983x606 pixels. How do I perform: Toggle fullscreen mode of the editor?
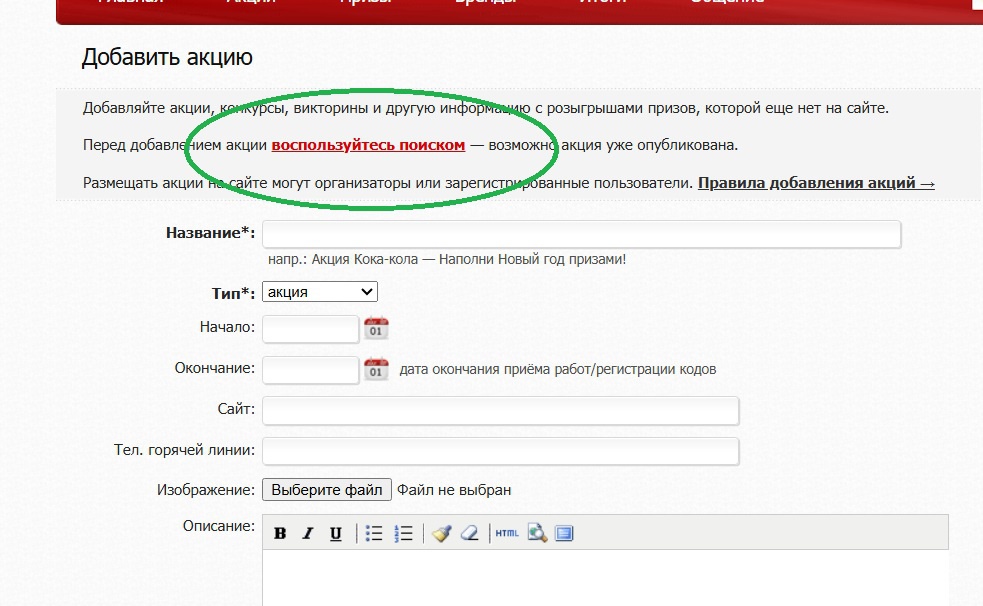[x=564, y=534]
